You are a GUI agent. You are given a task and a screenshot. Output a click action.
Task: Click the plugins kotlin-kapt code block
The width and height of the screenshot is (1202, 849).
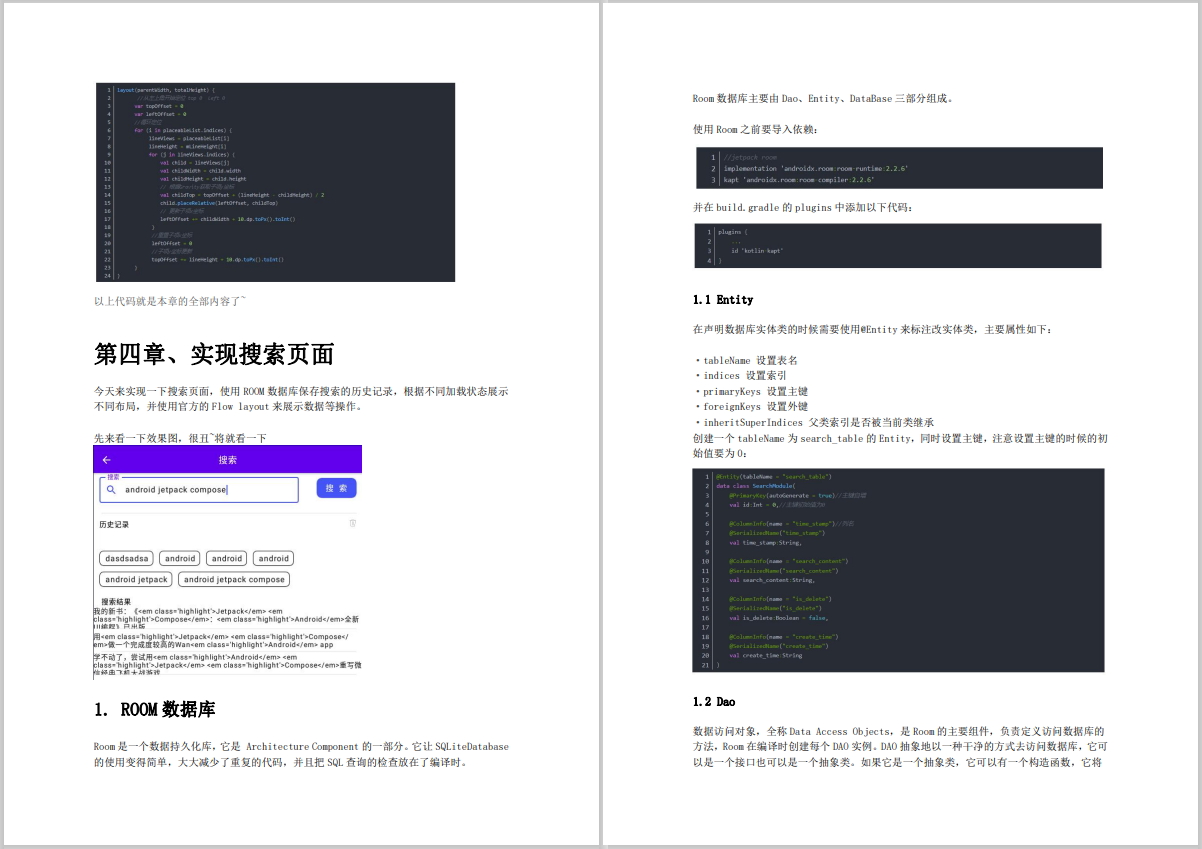pos(898,245)
